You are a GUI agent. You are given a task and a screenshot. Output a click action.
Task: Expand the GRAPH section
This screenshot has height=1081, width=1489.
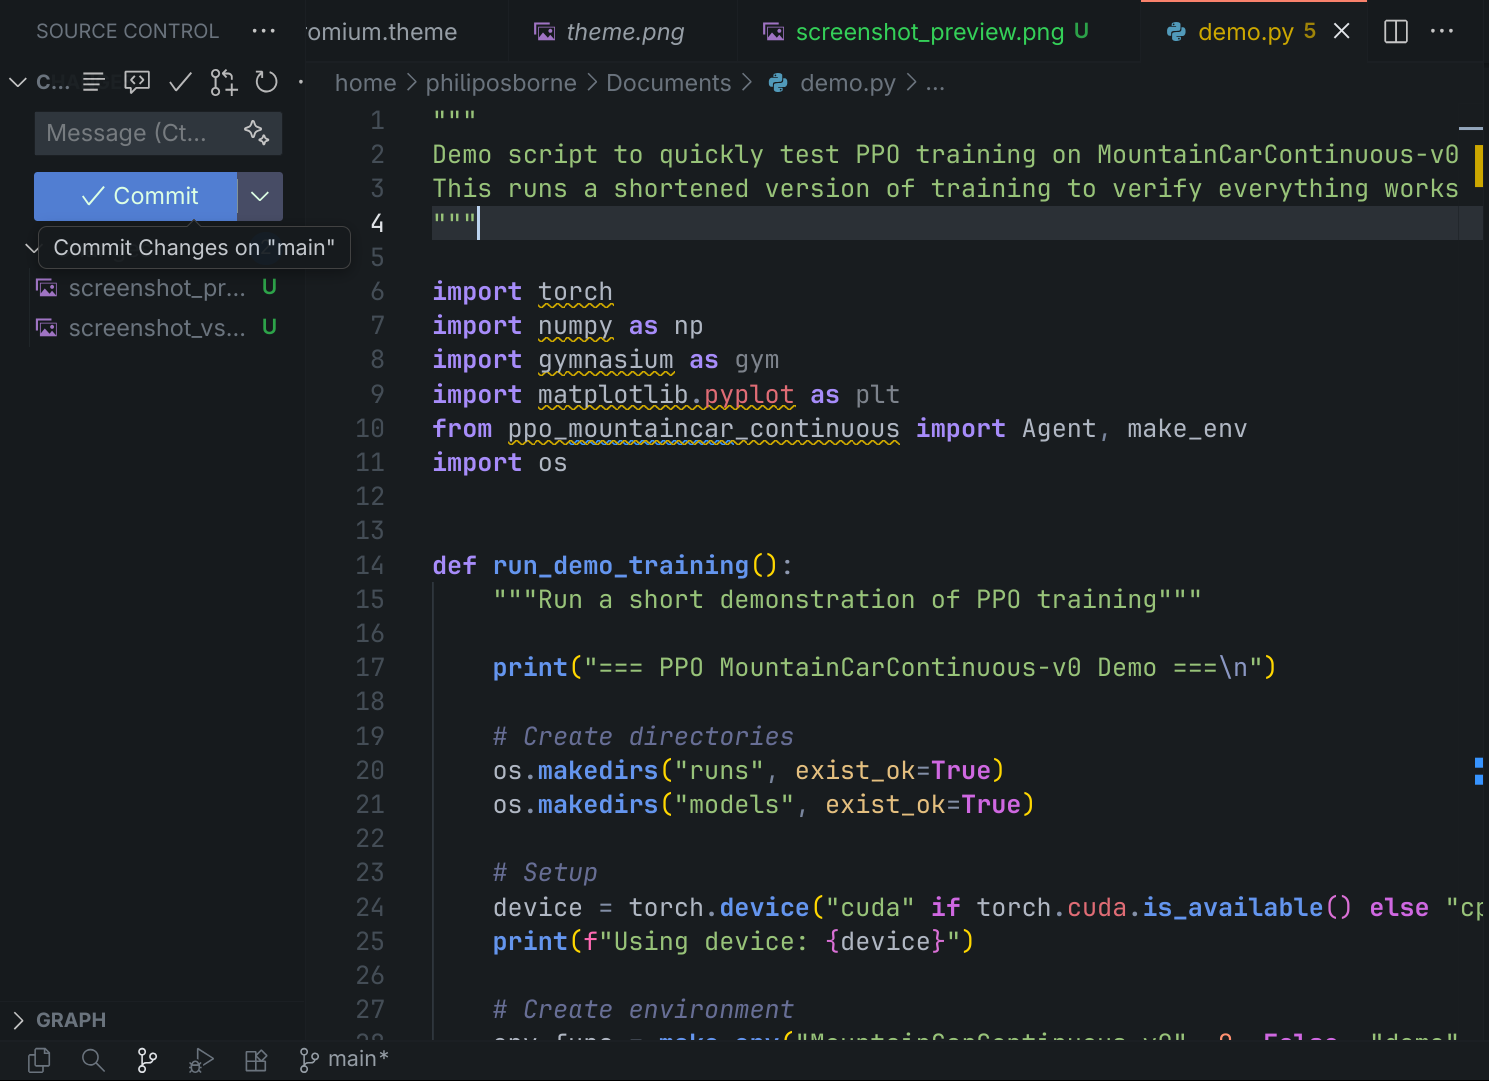tap(71, 1020)
